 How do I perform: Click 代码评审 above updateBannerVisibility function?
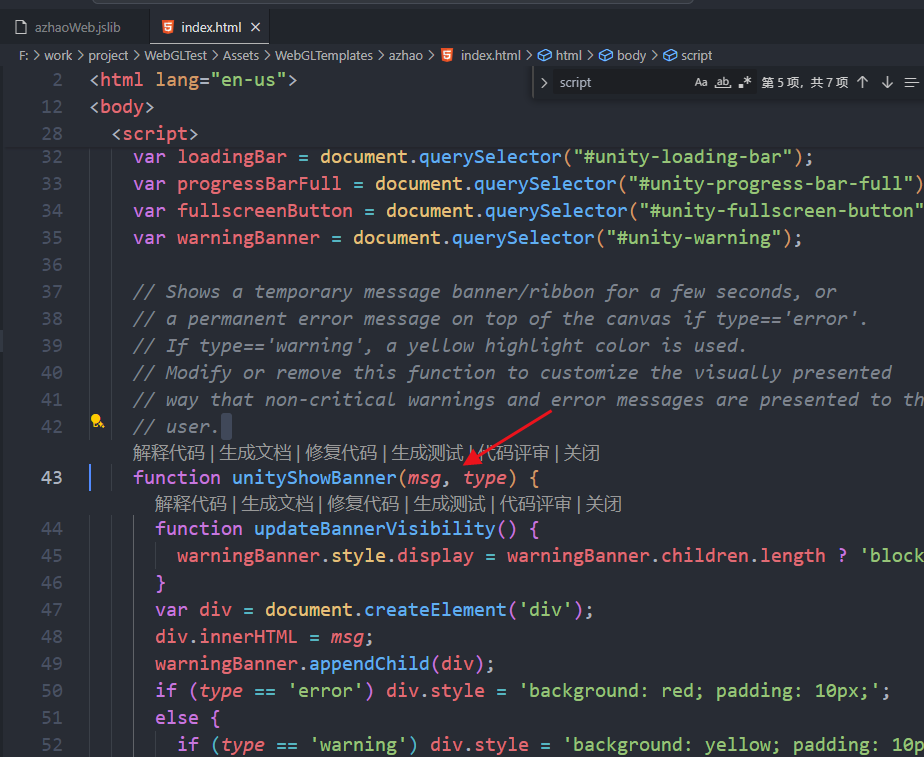[535, 504]
